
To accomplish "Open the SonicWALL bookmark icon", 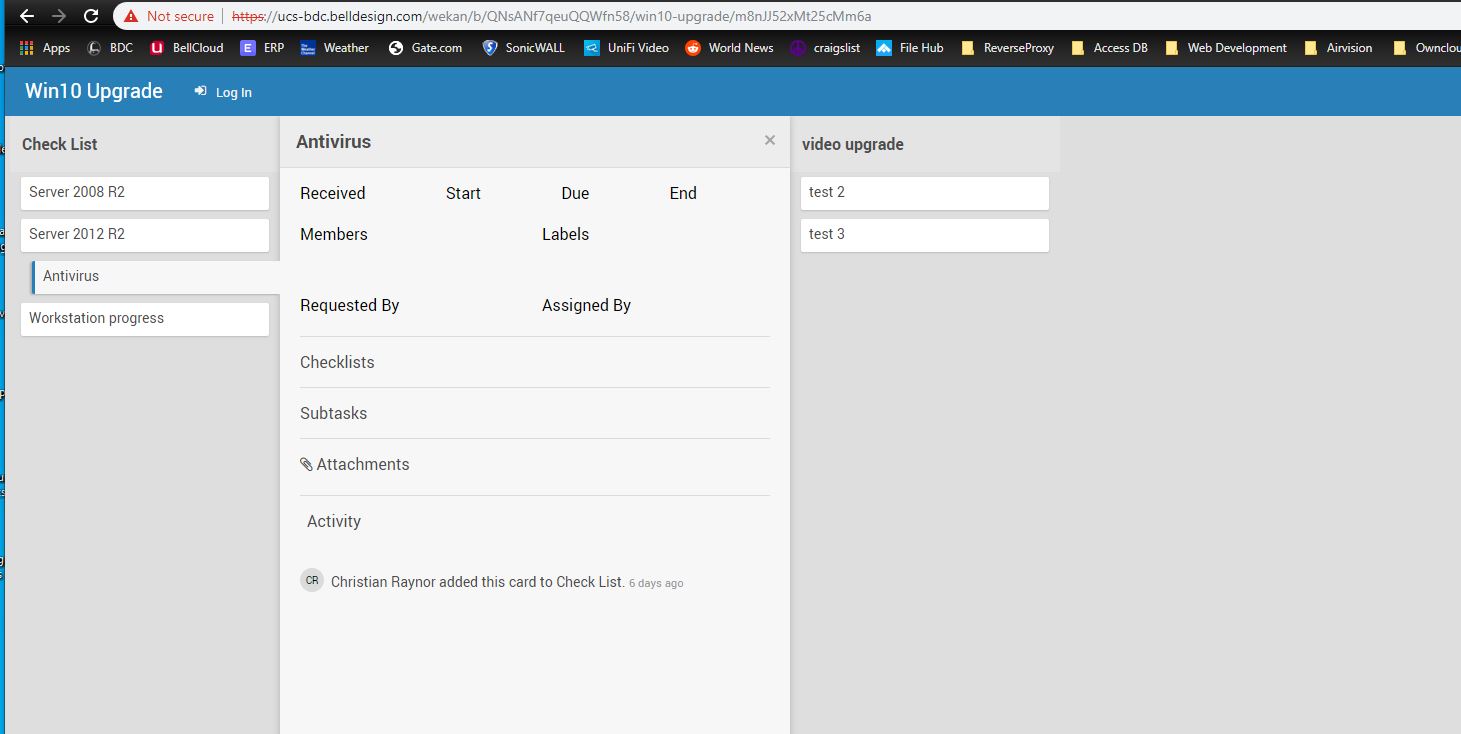I will 490,47.
